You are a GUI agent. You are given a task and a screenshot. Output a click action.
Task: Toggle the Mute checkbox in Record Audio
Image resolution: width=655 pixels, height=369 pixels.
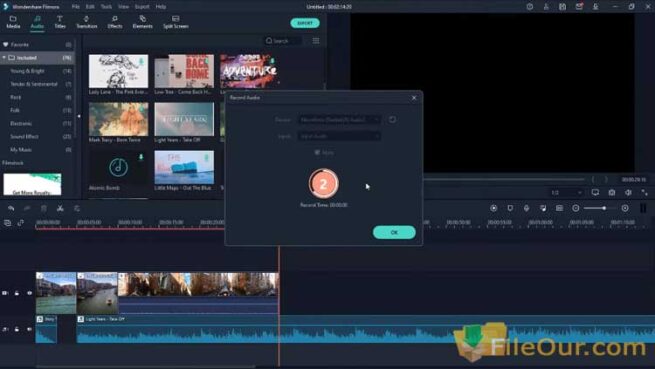tap(317, 153)
